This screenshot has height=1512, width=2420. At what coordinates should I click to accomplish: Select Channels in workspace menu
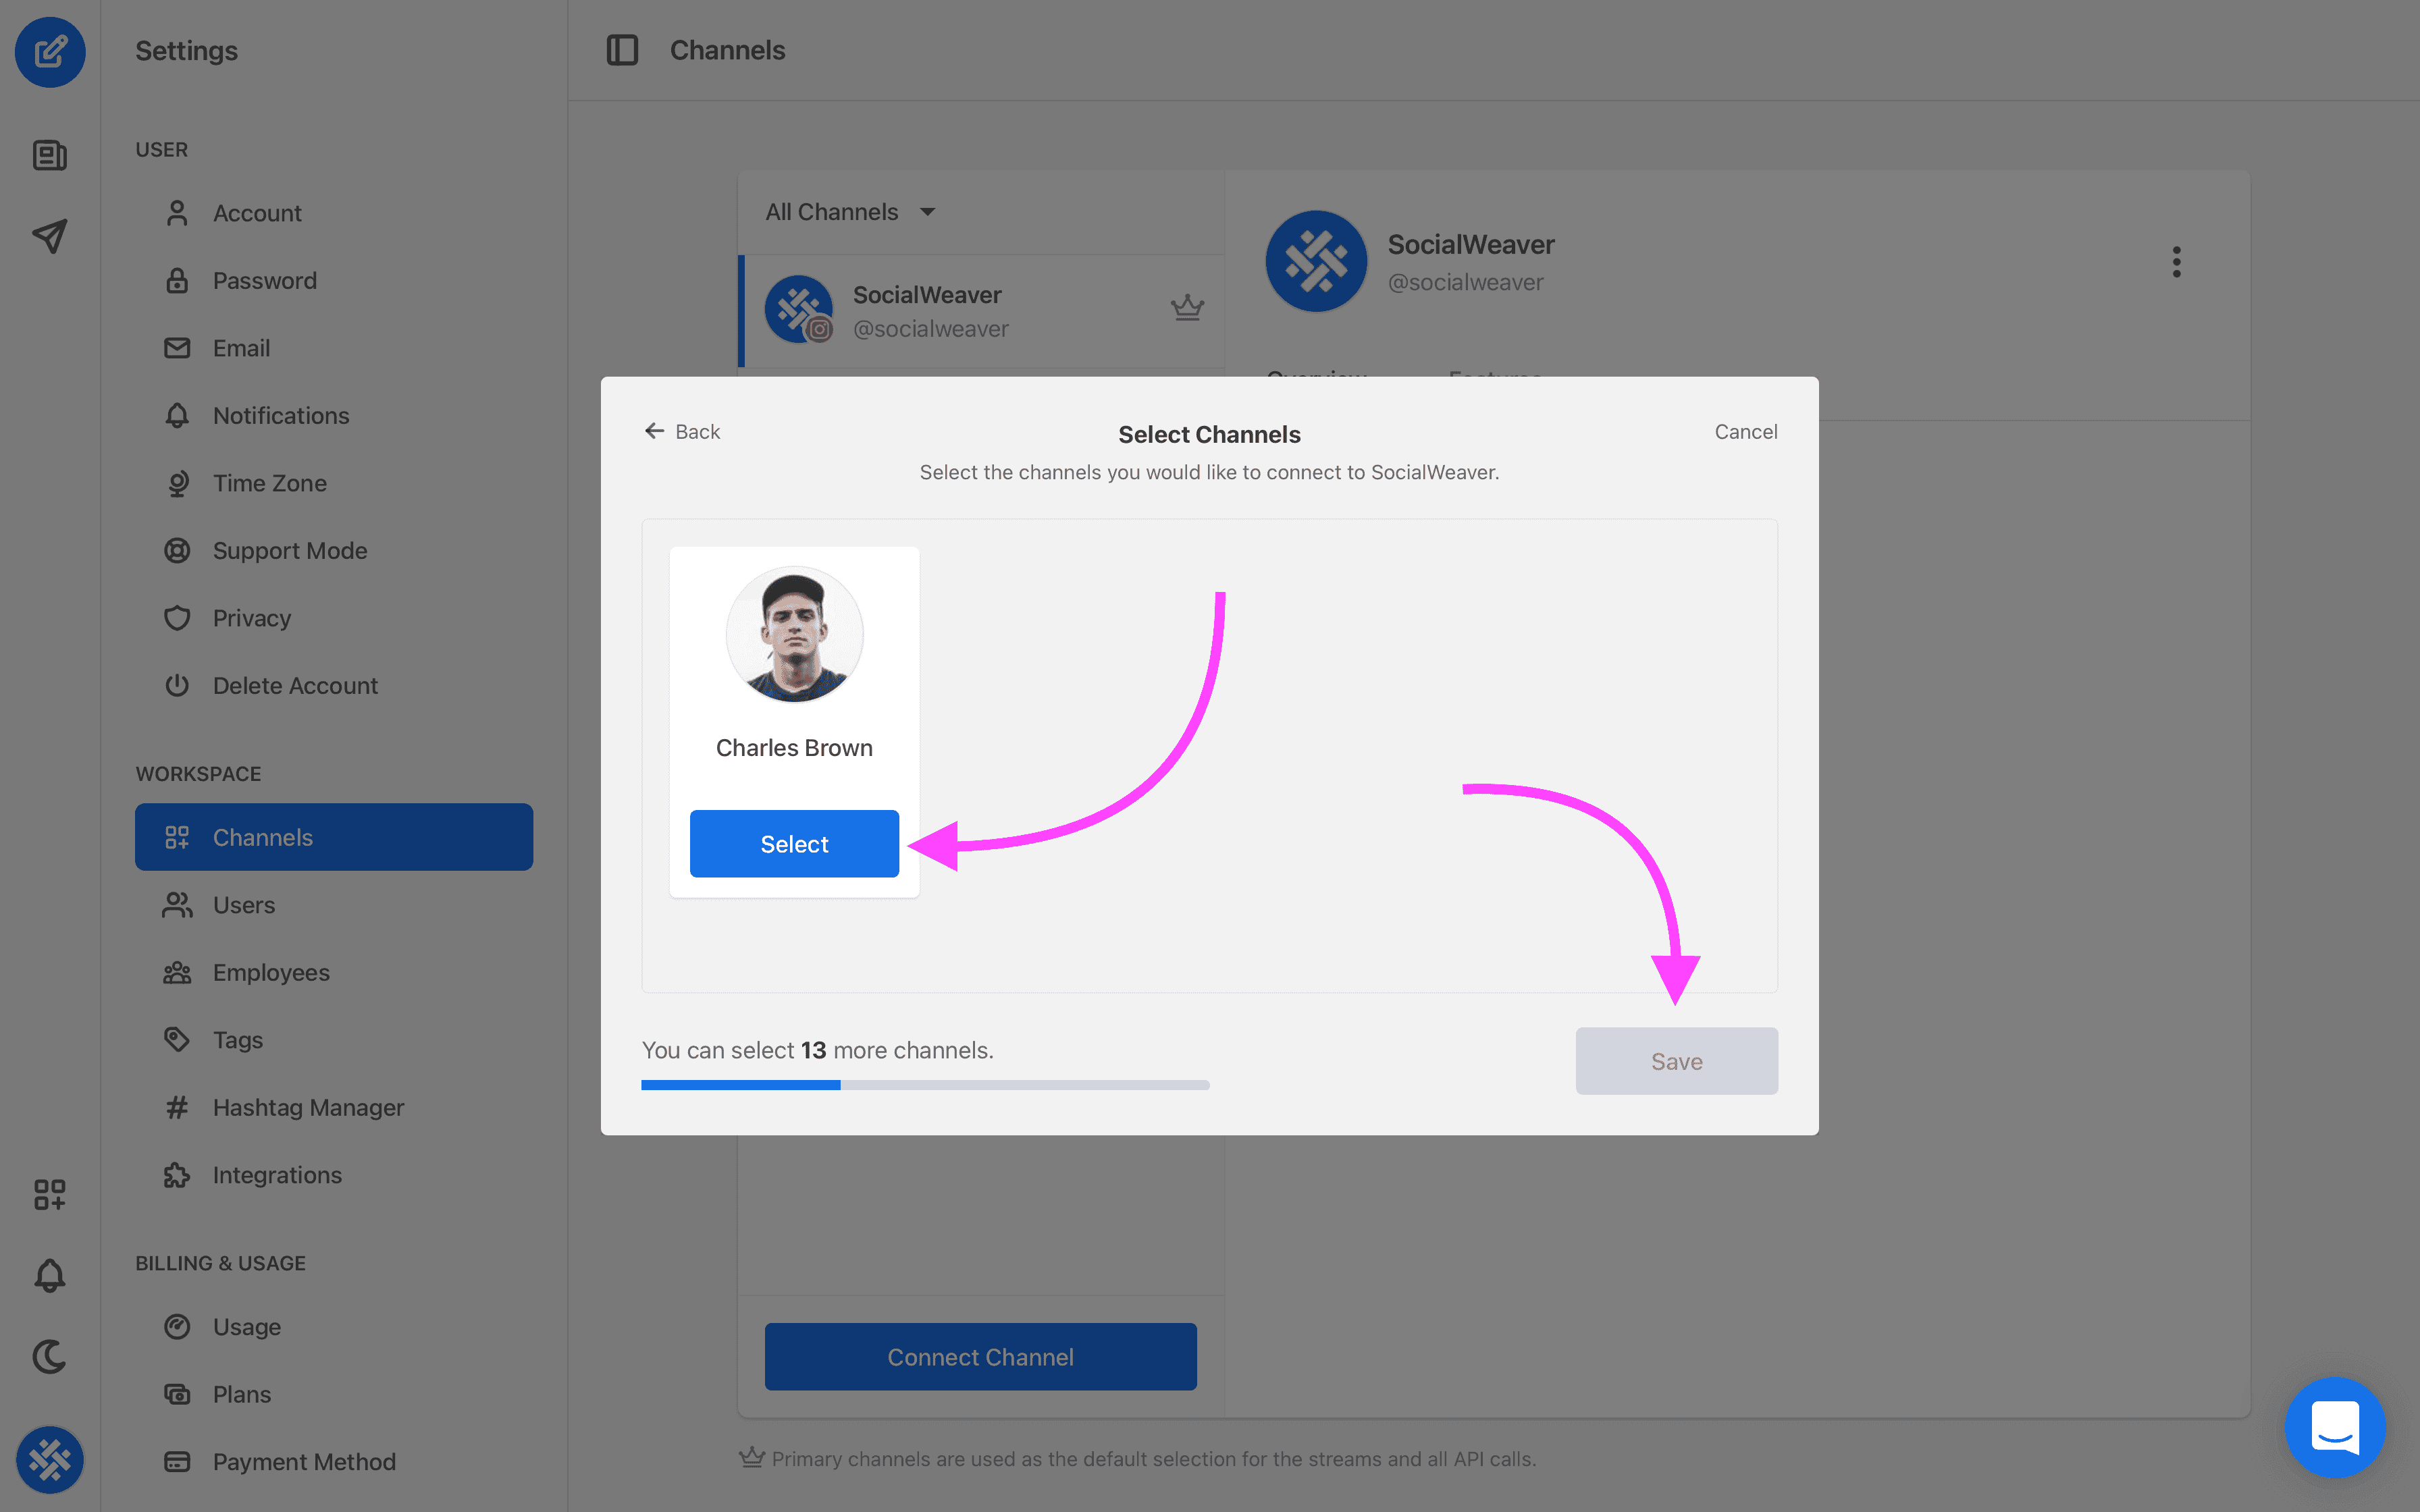(x=334, y=837)
